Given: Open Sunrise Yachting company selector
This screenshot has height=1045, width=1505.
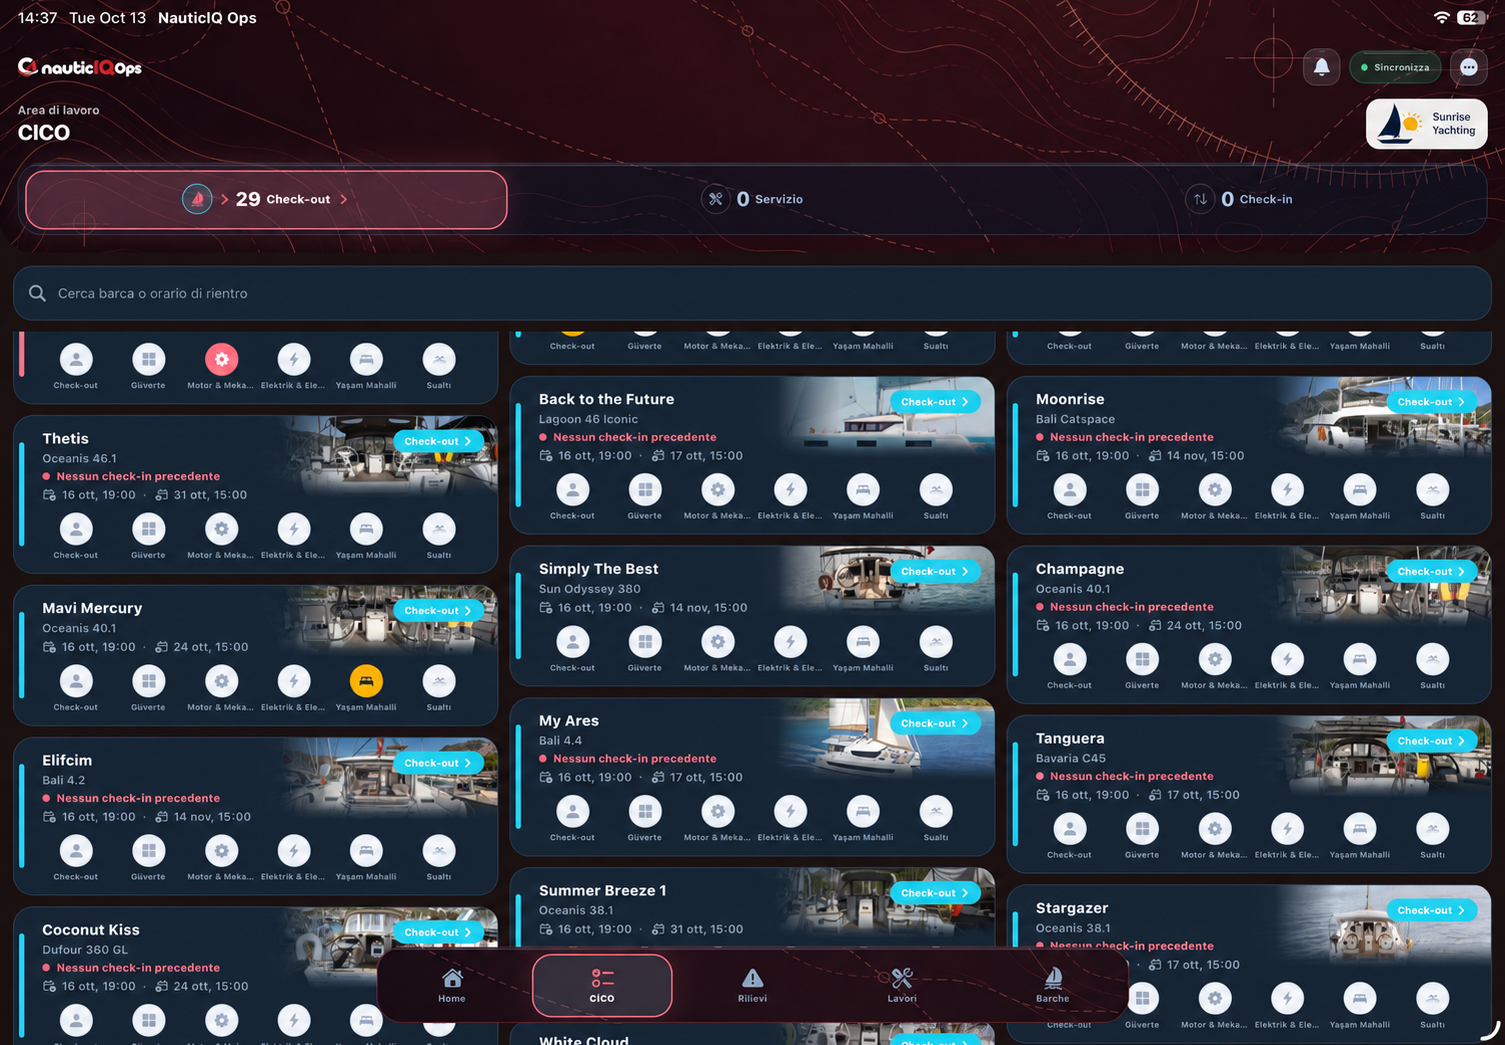Looking at the screenshot, I should tap(1427, 124).
